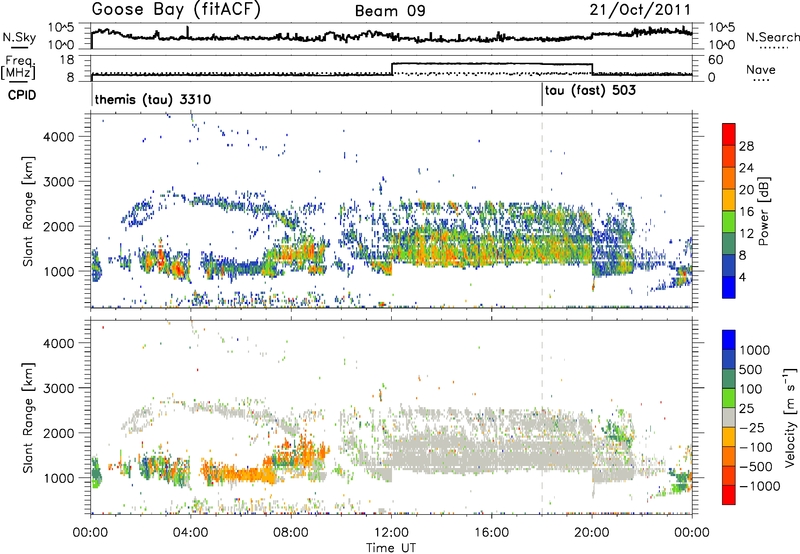This screenshot has width=800, height=554.
Task: Click 'Slant Range [km]' label of velocity panel
Action: pos(28,417)
